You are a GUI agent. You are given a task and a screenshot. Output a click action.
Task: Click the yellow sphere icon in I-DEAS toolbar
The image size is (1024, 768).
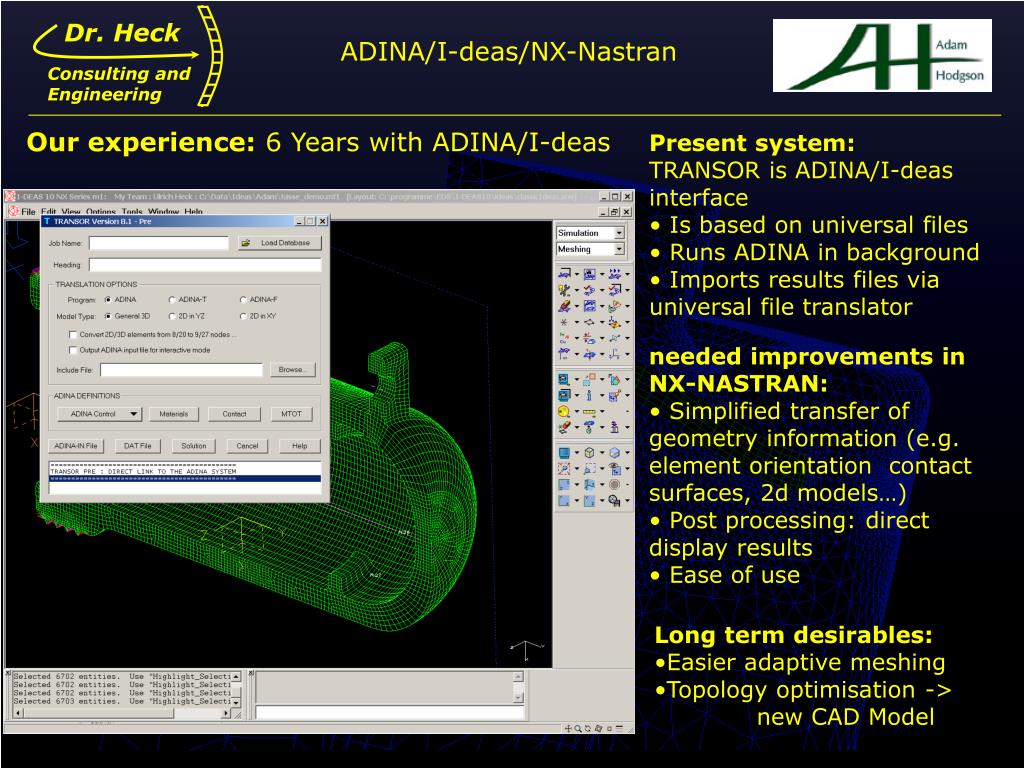[564, 411]
